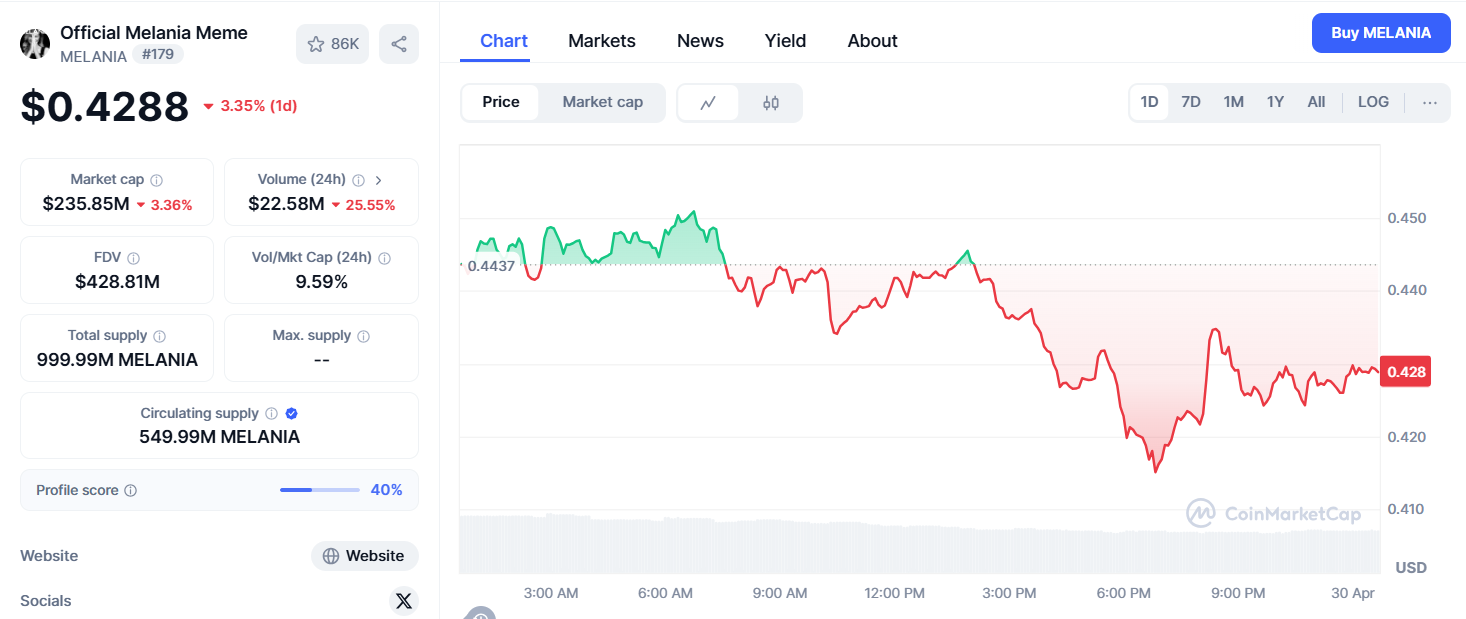Screen dimensions: 1466x619
Task: Click the Profile score 40% progress bar
Action: (320, 490)
